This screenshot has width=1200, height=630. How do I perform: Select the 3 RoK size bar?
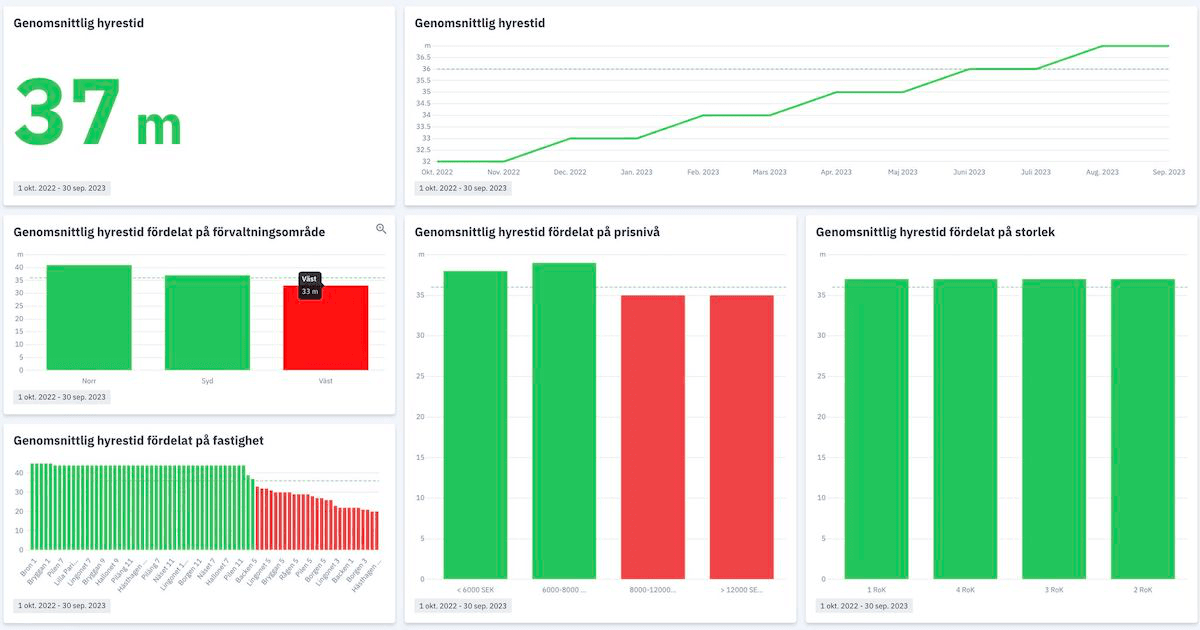tap(1054, 429)
